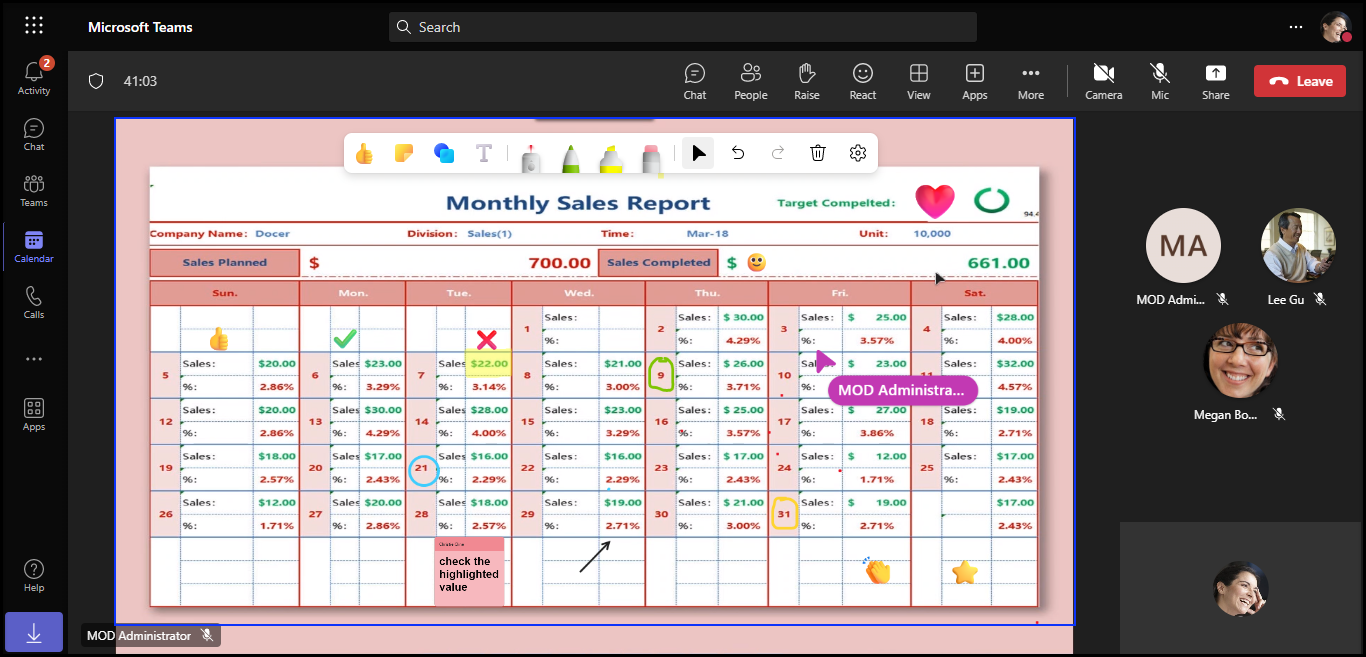The width and height of the screenshot is (1366, 657).
Task: Click the Search box
Action: 682,27
